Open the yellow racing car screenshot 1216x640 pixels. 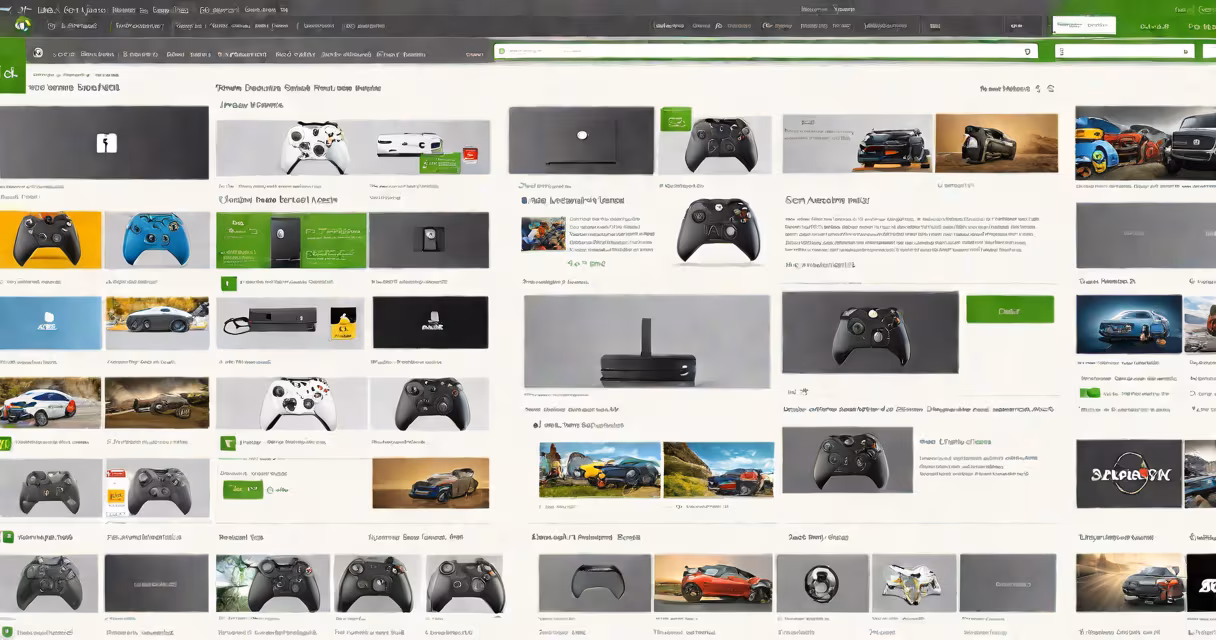pos(600,470)
